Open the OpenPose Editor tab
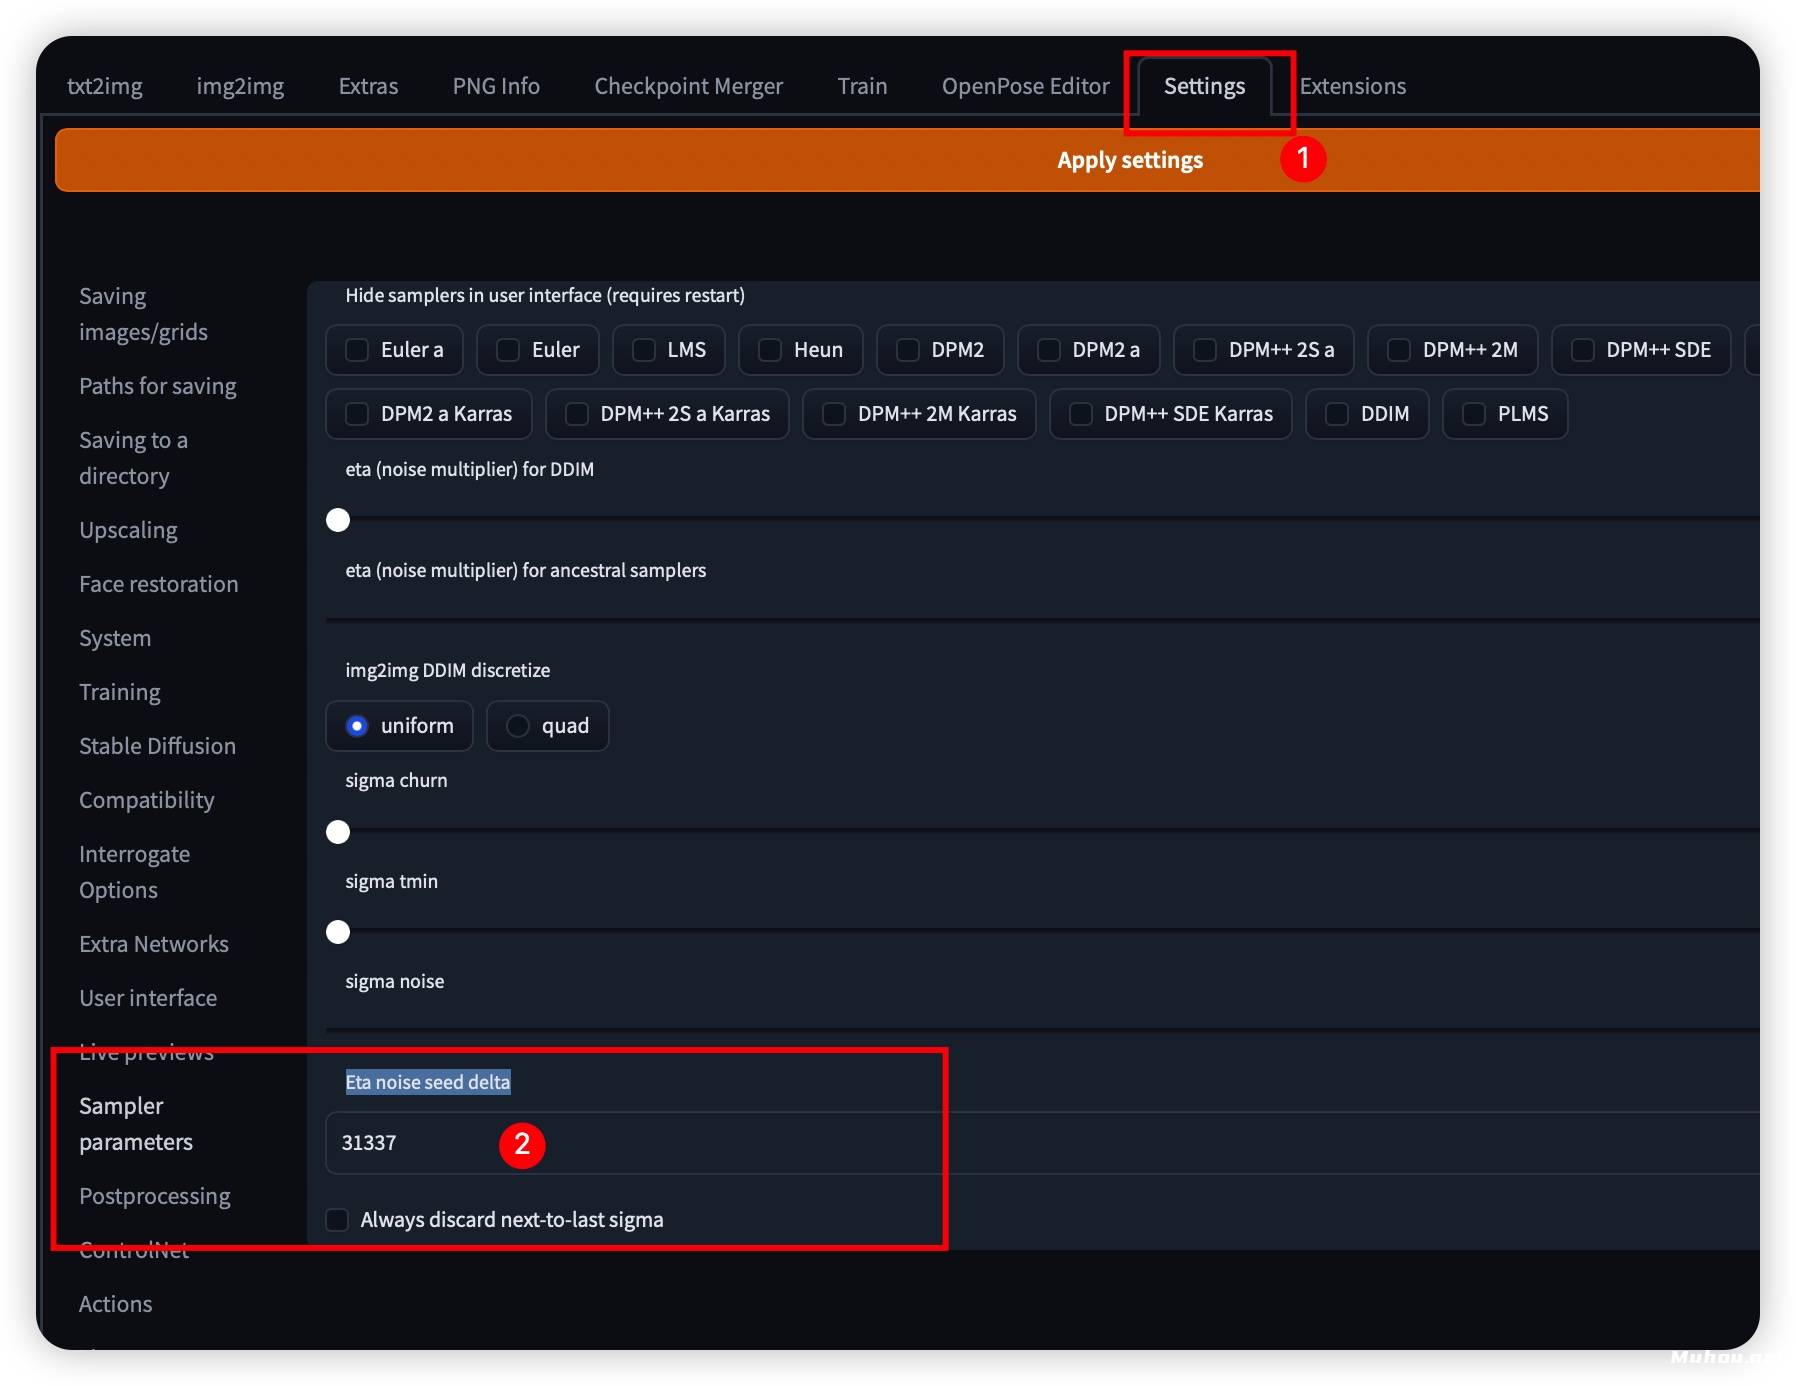1796x1386 pixels. point(1025,86)
